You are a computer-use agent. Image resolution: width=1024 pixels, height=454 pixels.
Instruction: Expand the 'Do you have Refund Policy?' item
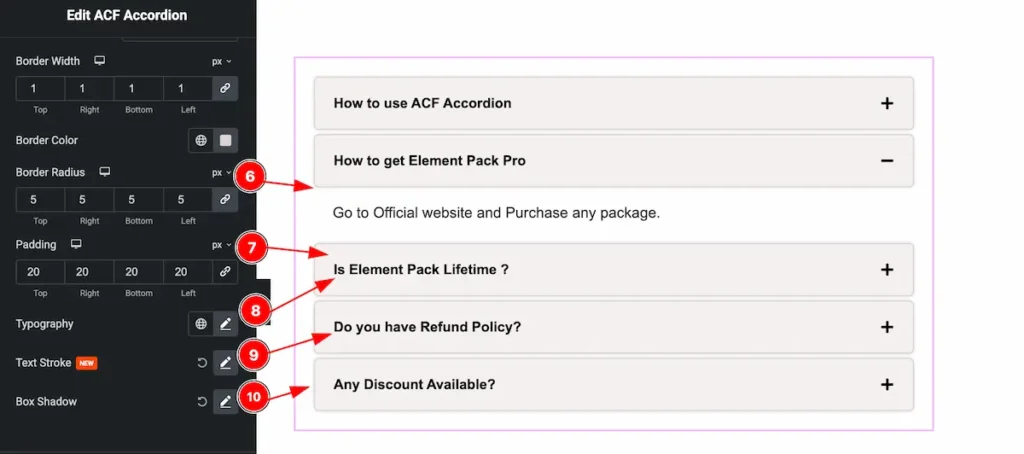click(613, 327)
